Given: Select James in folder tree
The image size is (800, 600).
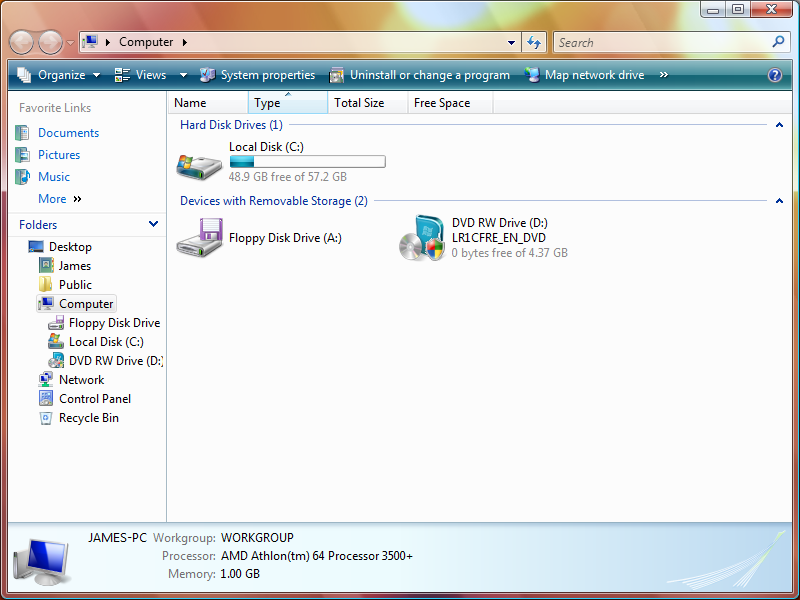Looking at the screenshot, I should pyautogui.click(x=74, y=266).
